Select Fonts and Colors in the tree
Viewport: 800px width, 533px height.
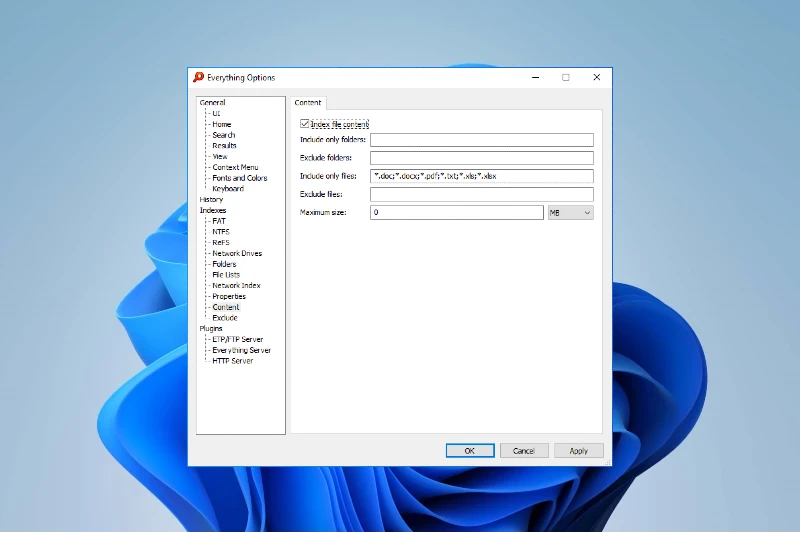point(240,177)
